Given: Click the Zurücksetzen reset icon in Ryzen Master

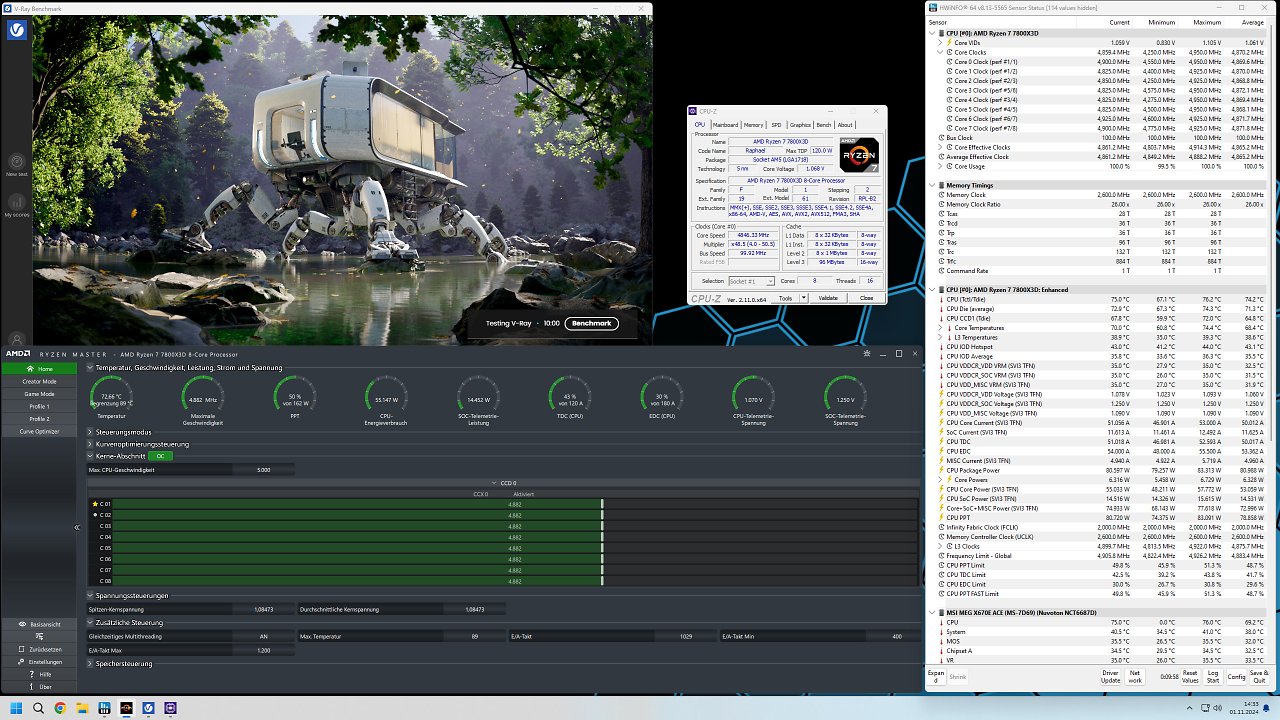Looking at the screenshot, I should click(22, 649).
